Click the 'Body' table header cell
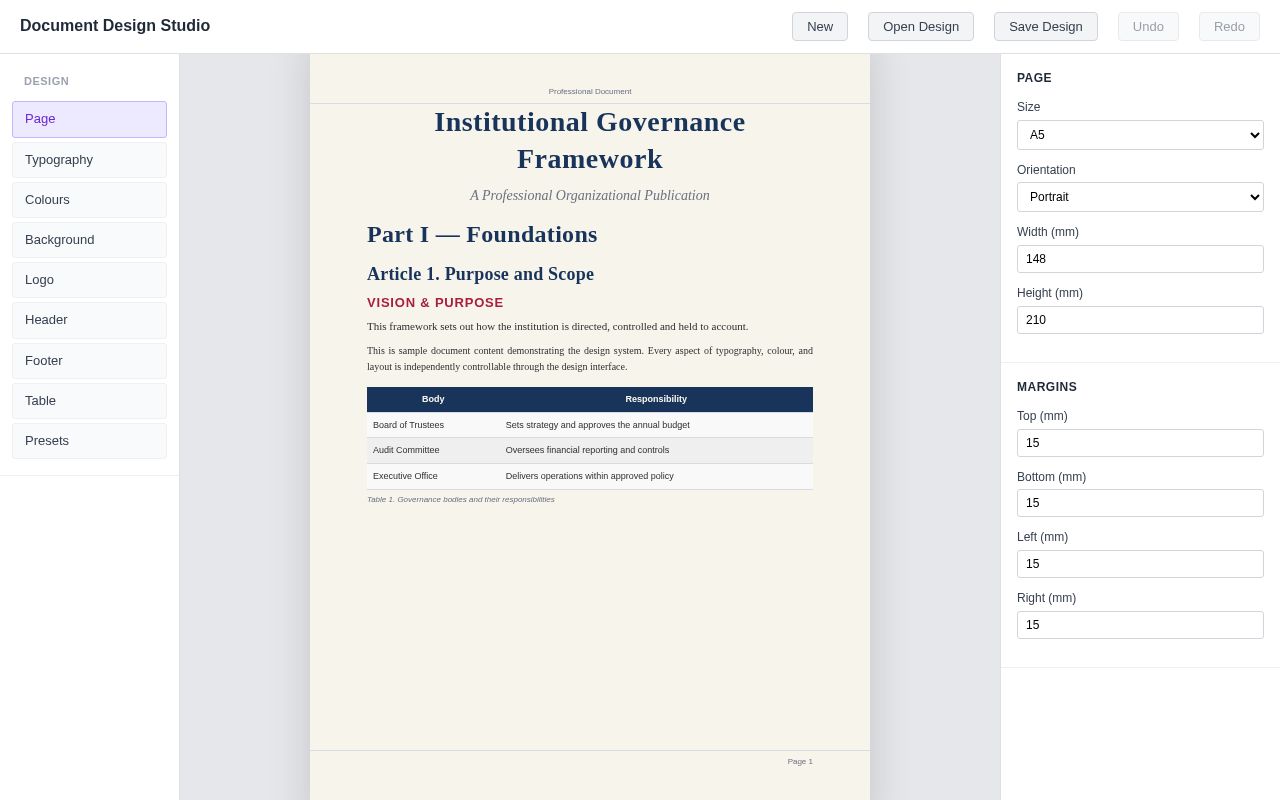Image resolution: width=1280 pixels, height=800 pixels. point(433,399)
